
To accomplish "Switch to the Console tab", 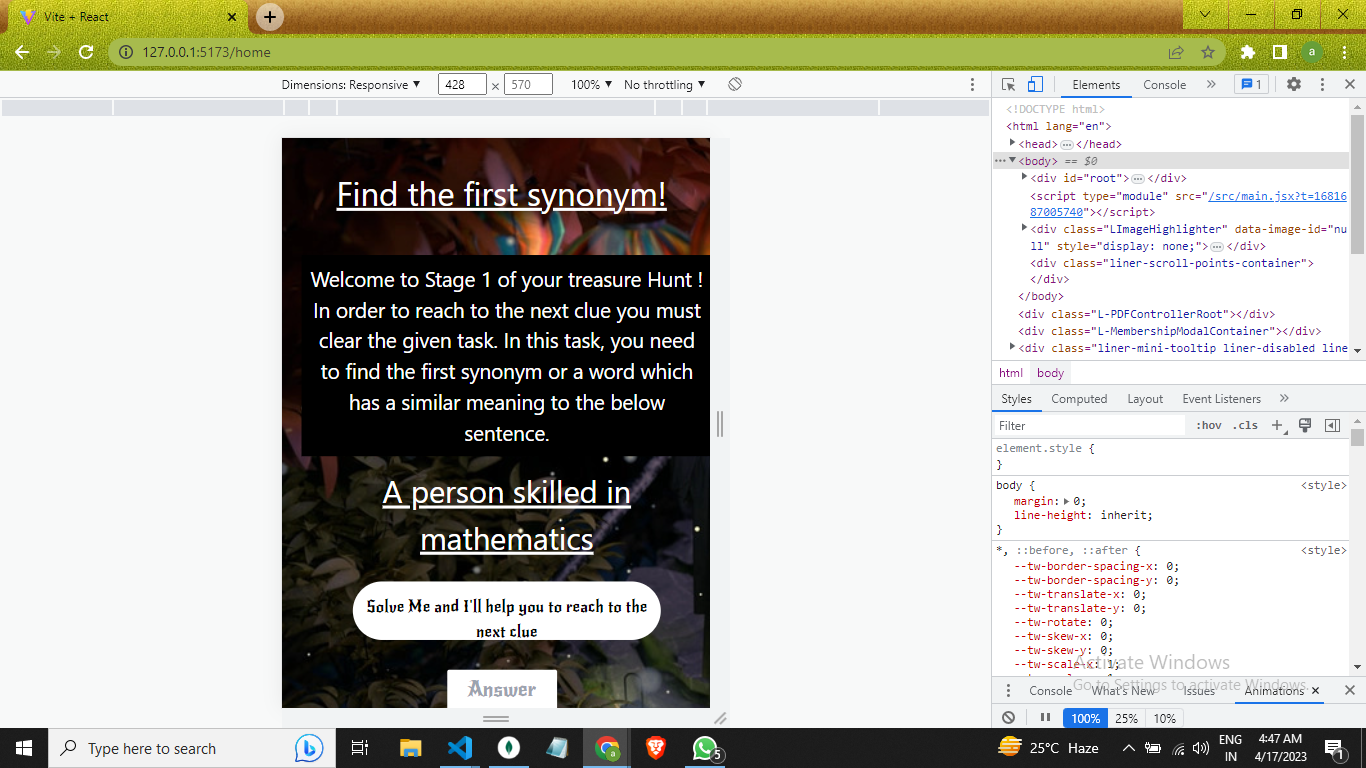I will coord(1163,84).
